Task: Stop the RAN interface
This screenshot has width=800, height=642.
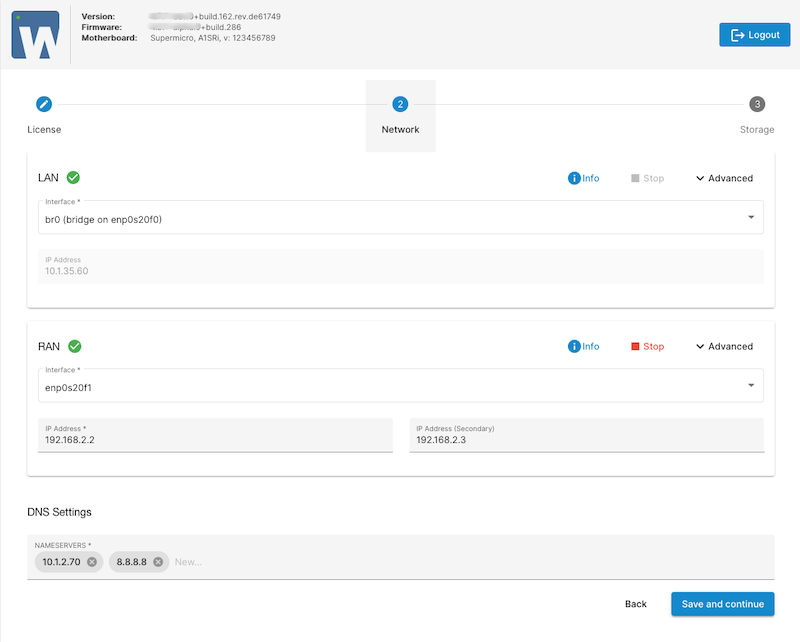Action: (647, 346)
